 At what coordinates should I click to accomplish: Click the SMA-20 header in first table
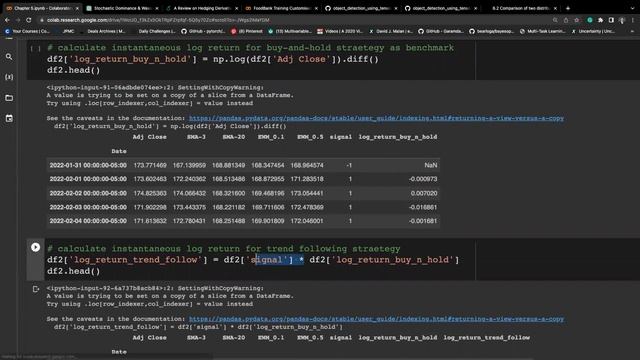(x=234, y=137)
